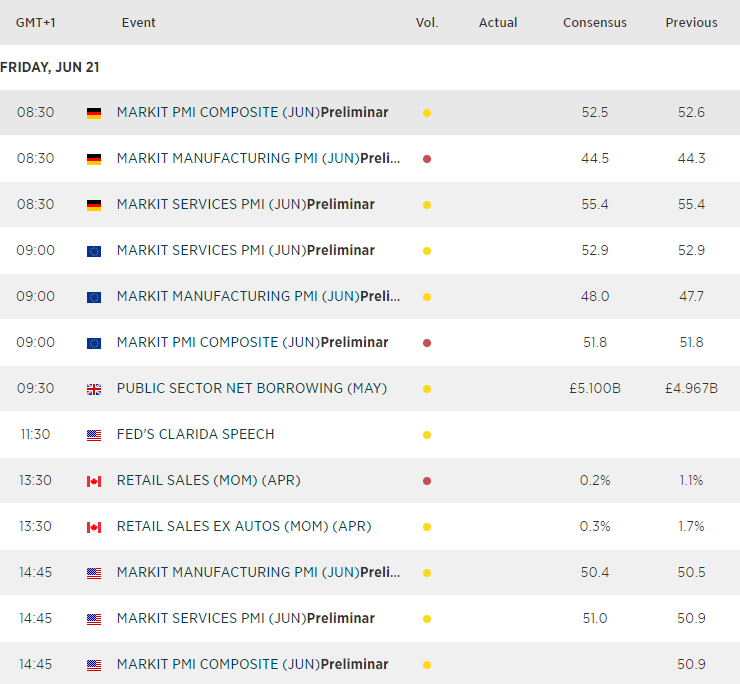
Task: Click the German flag beside 08:30 PMI Composite
Action: click(x=94, y=113)
